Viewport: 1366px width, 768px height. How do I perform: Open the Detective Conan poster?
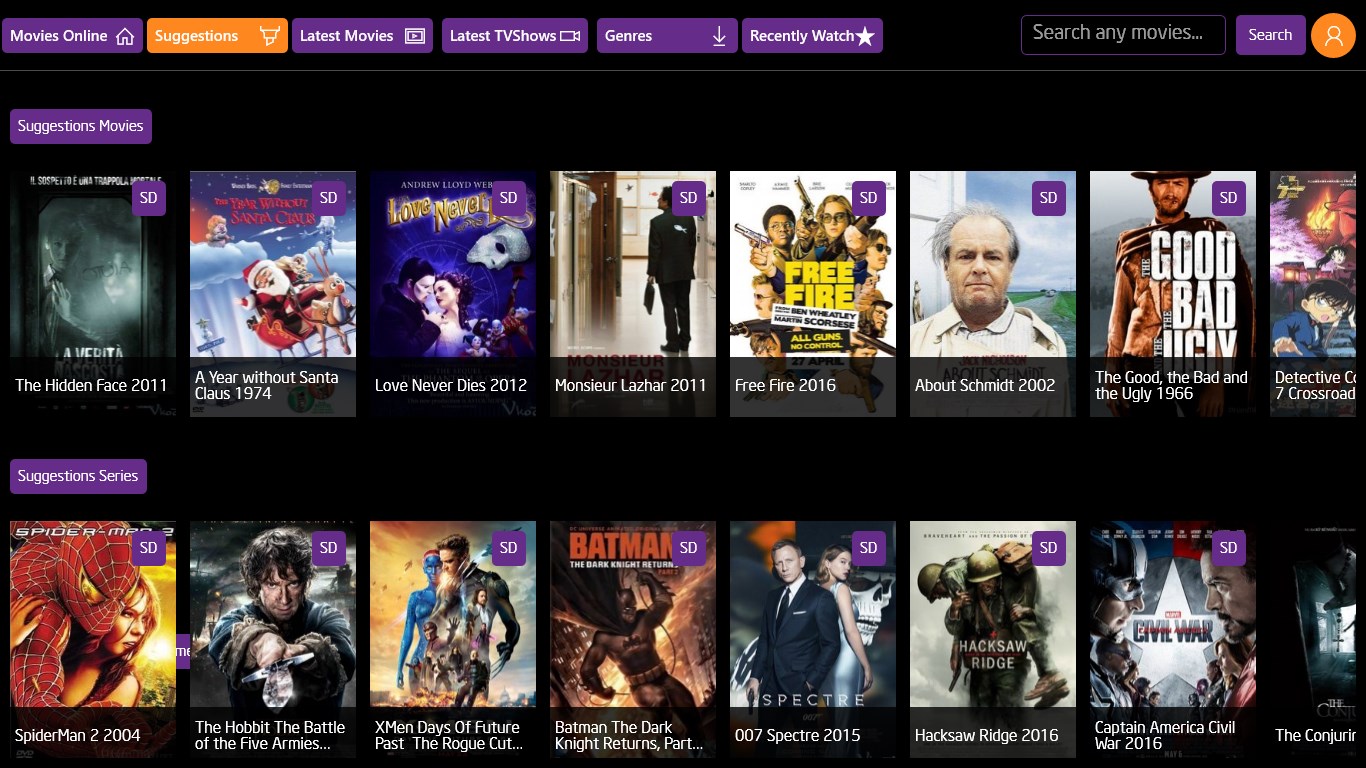click(1313, 294)
